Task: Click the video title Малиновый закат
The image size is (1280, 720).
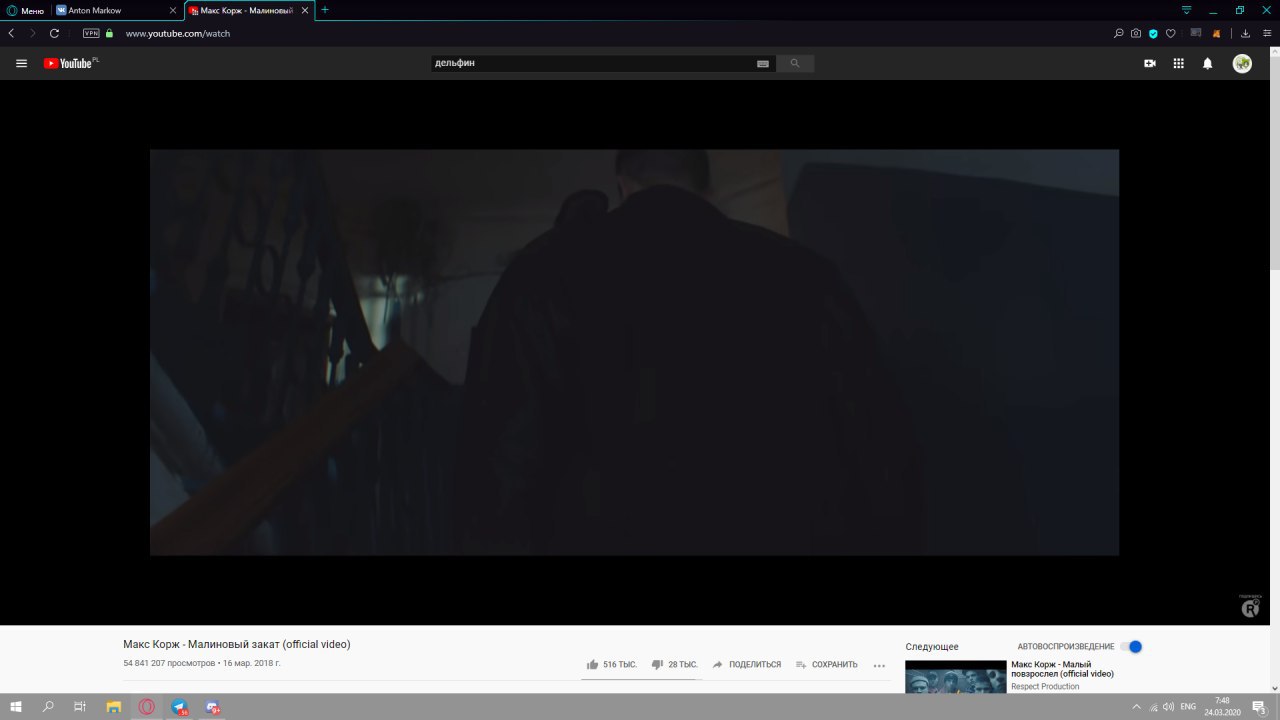Action: 237,644
